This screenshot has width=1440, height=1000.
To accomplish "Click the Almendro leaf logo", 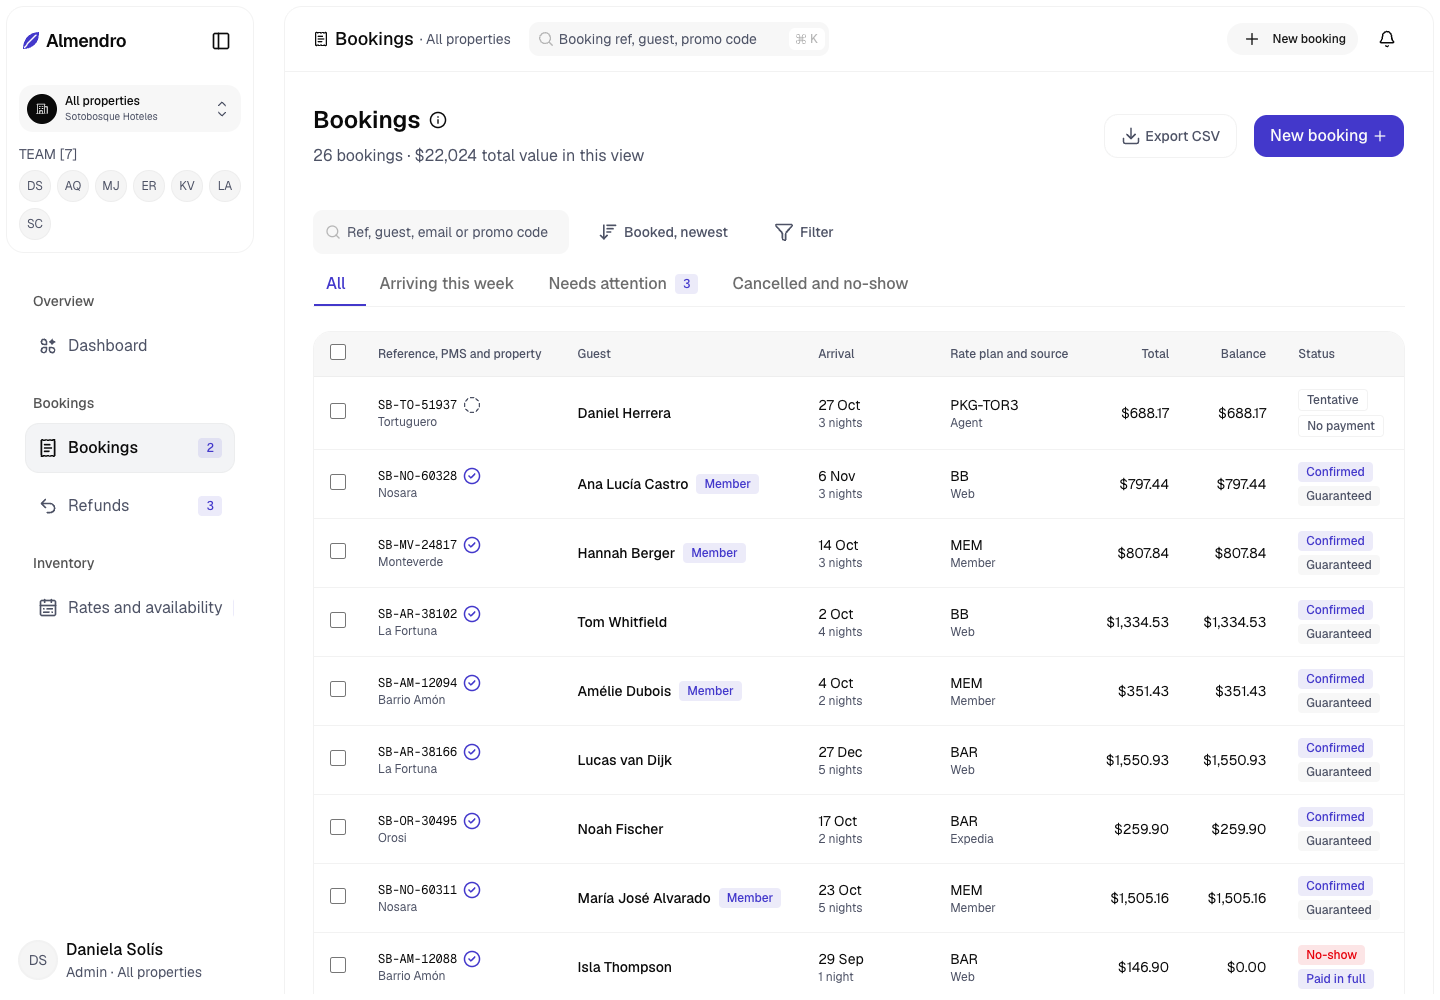I will (x=31, y=41).
